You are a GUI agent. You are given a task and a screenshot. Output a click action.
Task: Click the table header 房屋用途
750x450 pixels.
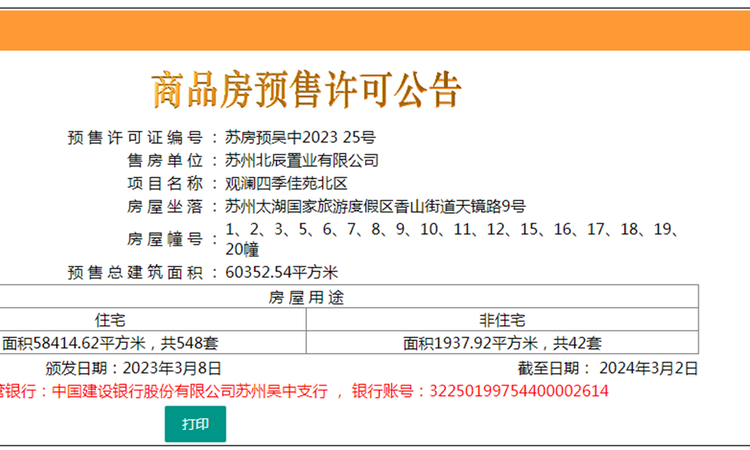pos(306,297)
